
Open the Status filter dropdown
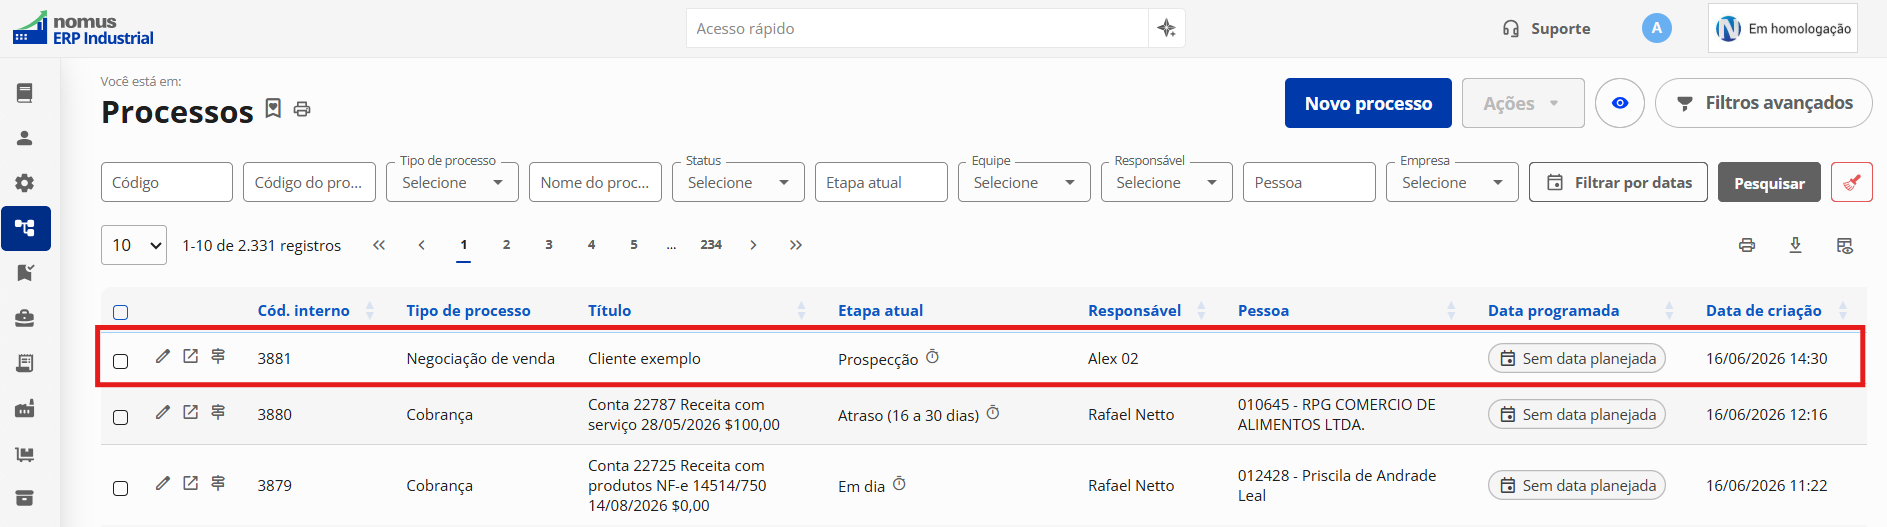pyautogui.click(x=738, y=182)
